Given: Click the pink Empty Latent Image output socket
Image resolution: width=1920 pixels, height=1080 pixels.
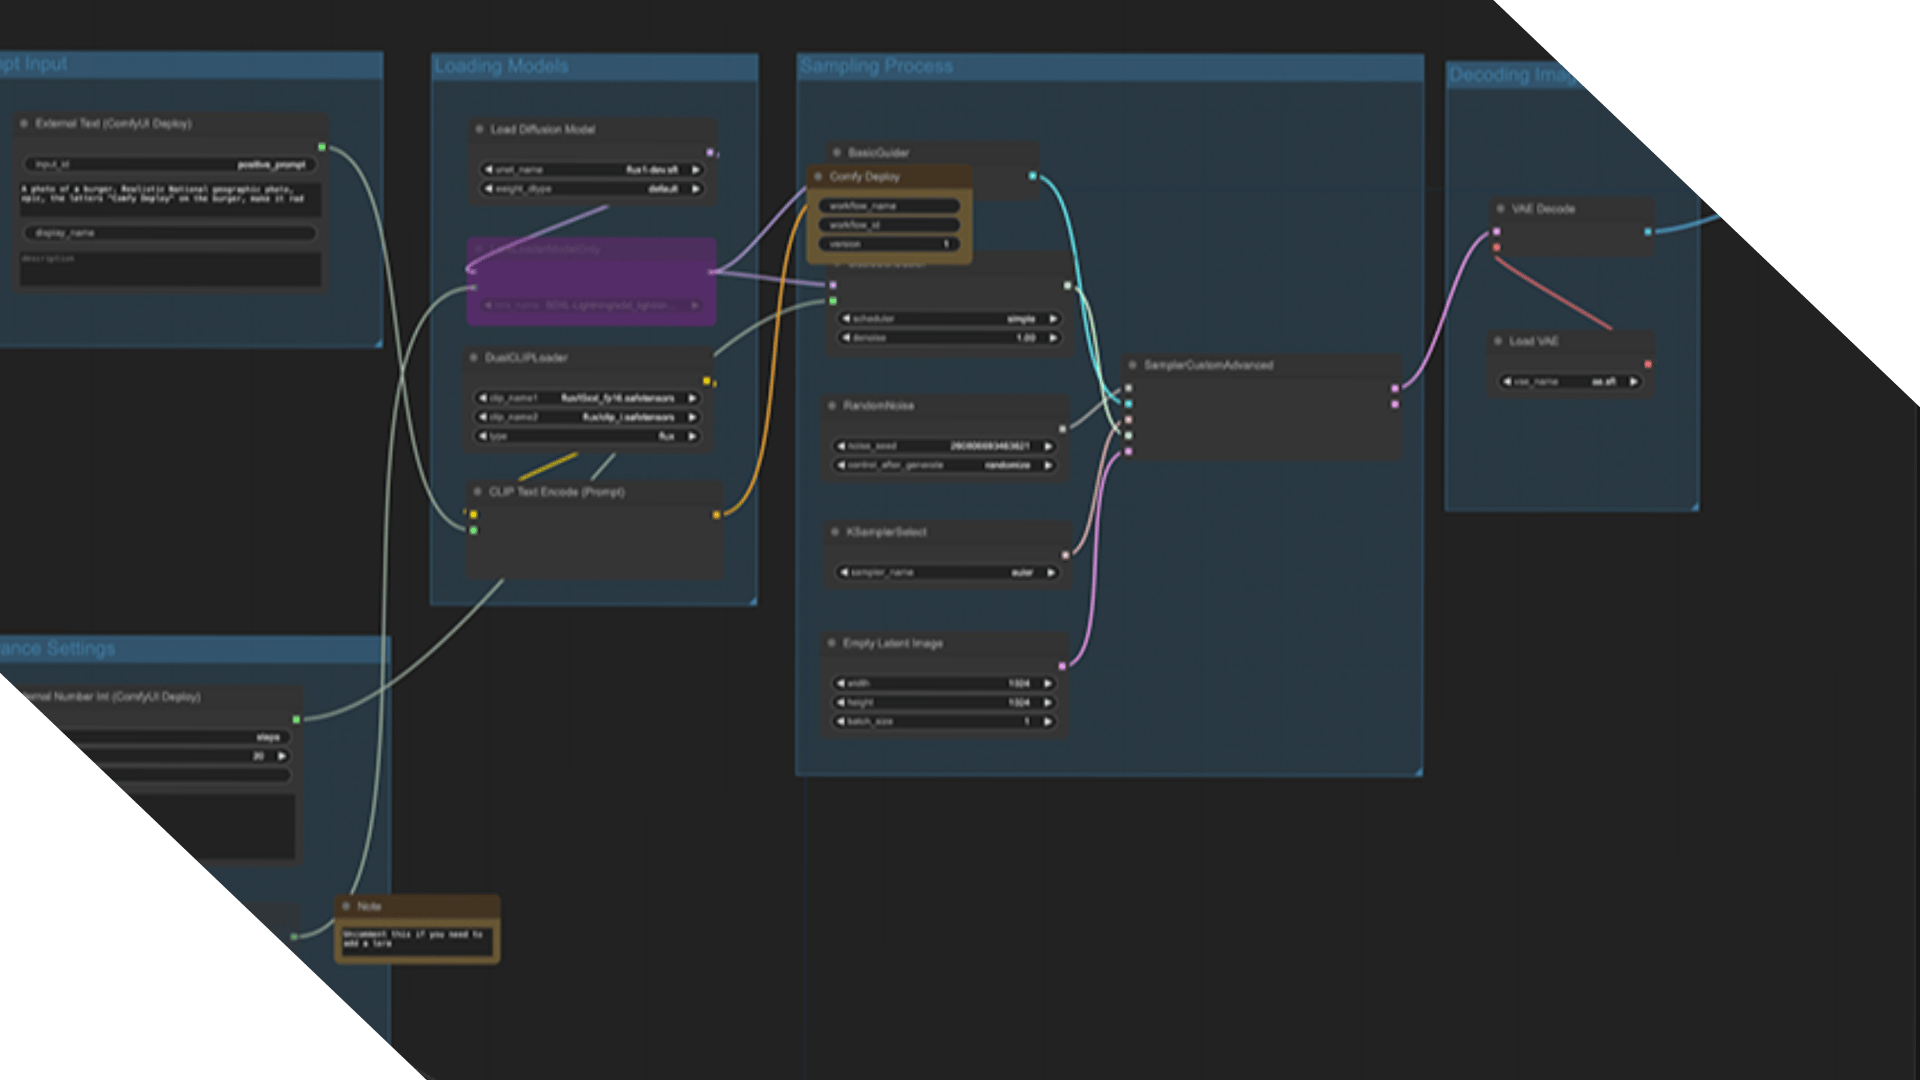Looking at the screenshot, I should [1062, 666].
